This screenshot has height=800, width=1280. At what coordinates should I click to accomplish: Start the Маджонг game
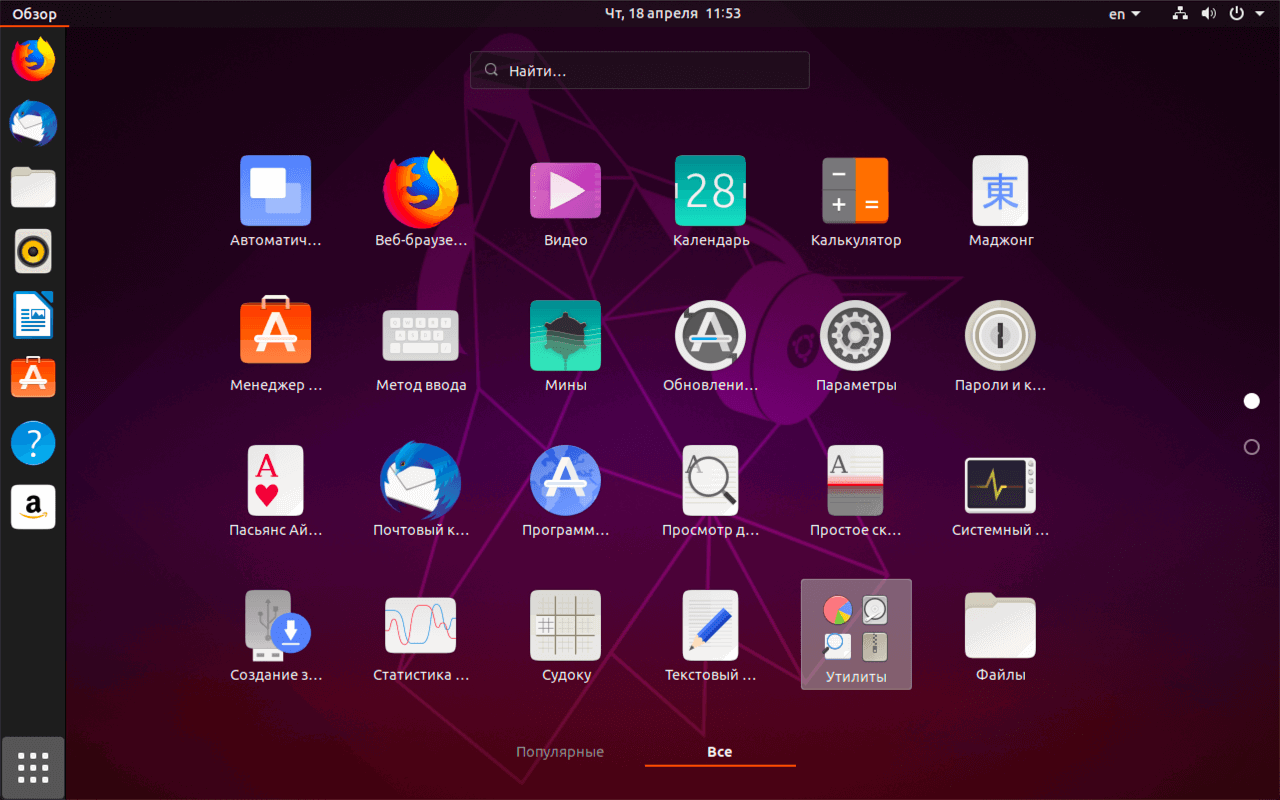pos(1000,201)
